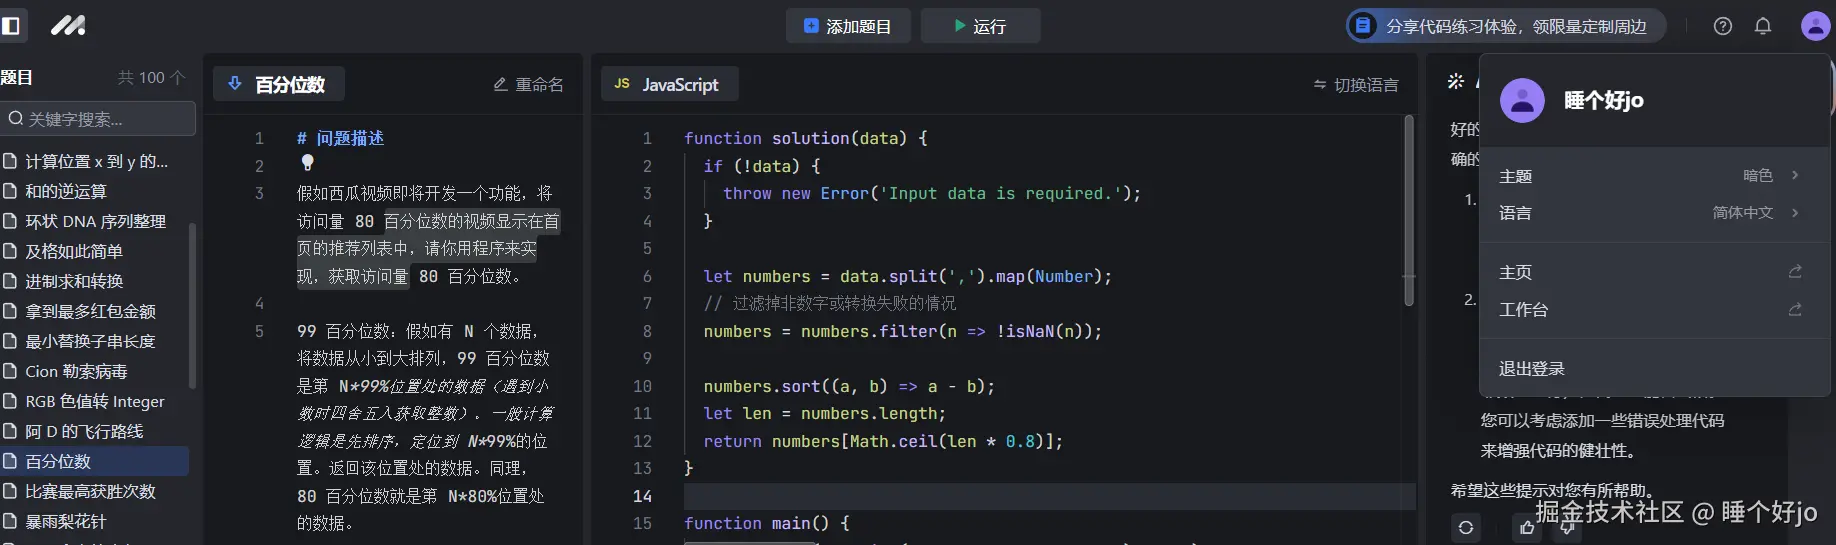Select 退出登录 from the user menu
Screen dimensions: 1836x545
click(1531, 369)
